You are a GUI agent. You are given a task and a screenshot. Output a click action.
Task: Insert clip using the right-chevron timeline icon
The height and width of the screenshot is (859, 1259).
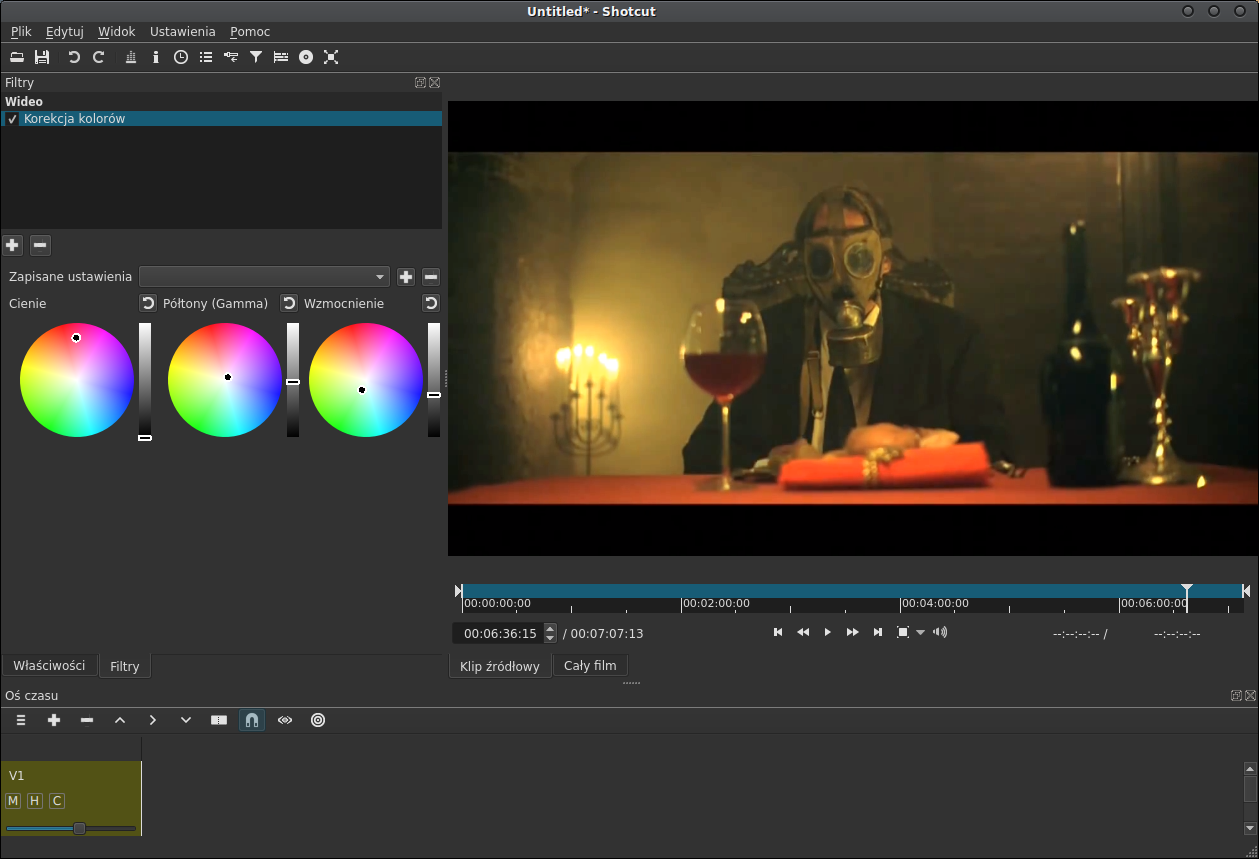[153, 720]
